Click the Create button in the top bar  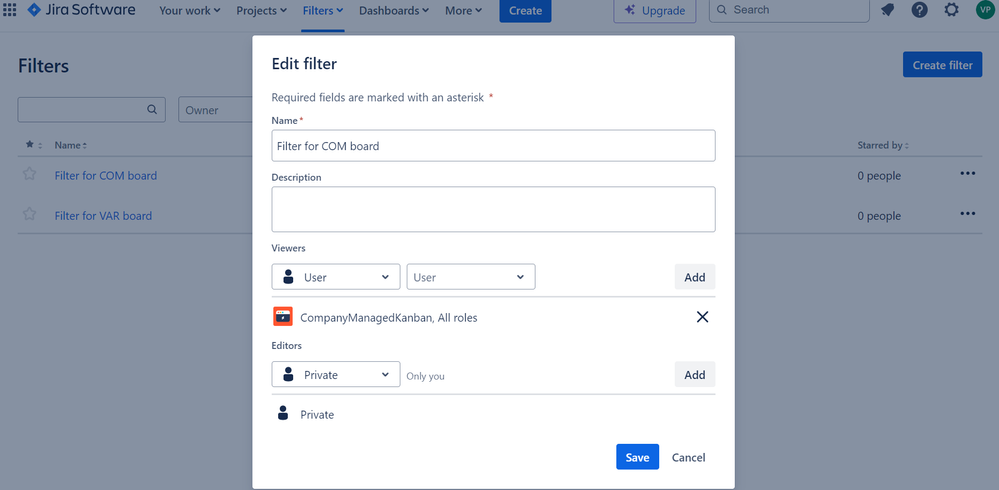click(x=525, y=11)
